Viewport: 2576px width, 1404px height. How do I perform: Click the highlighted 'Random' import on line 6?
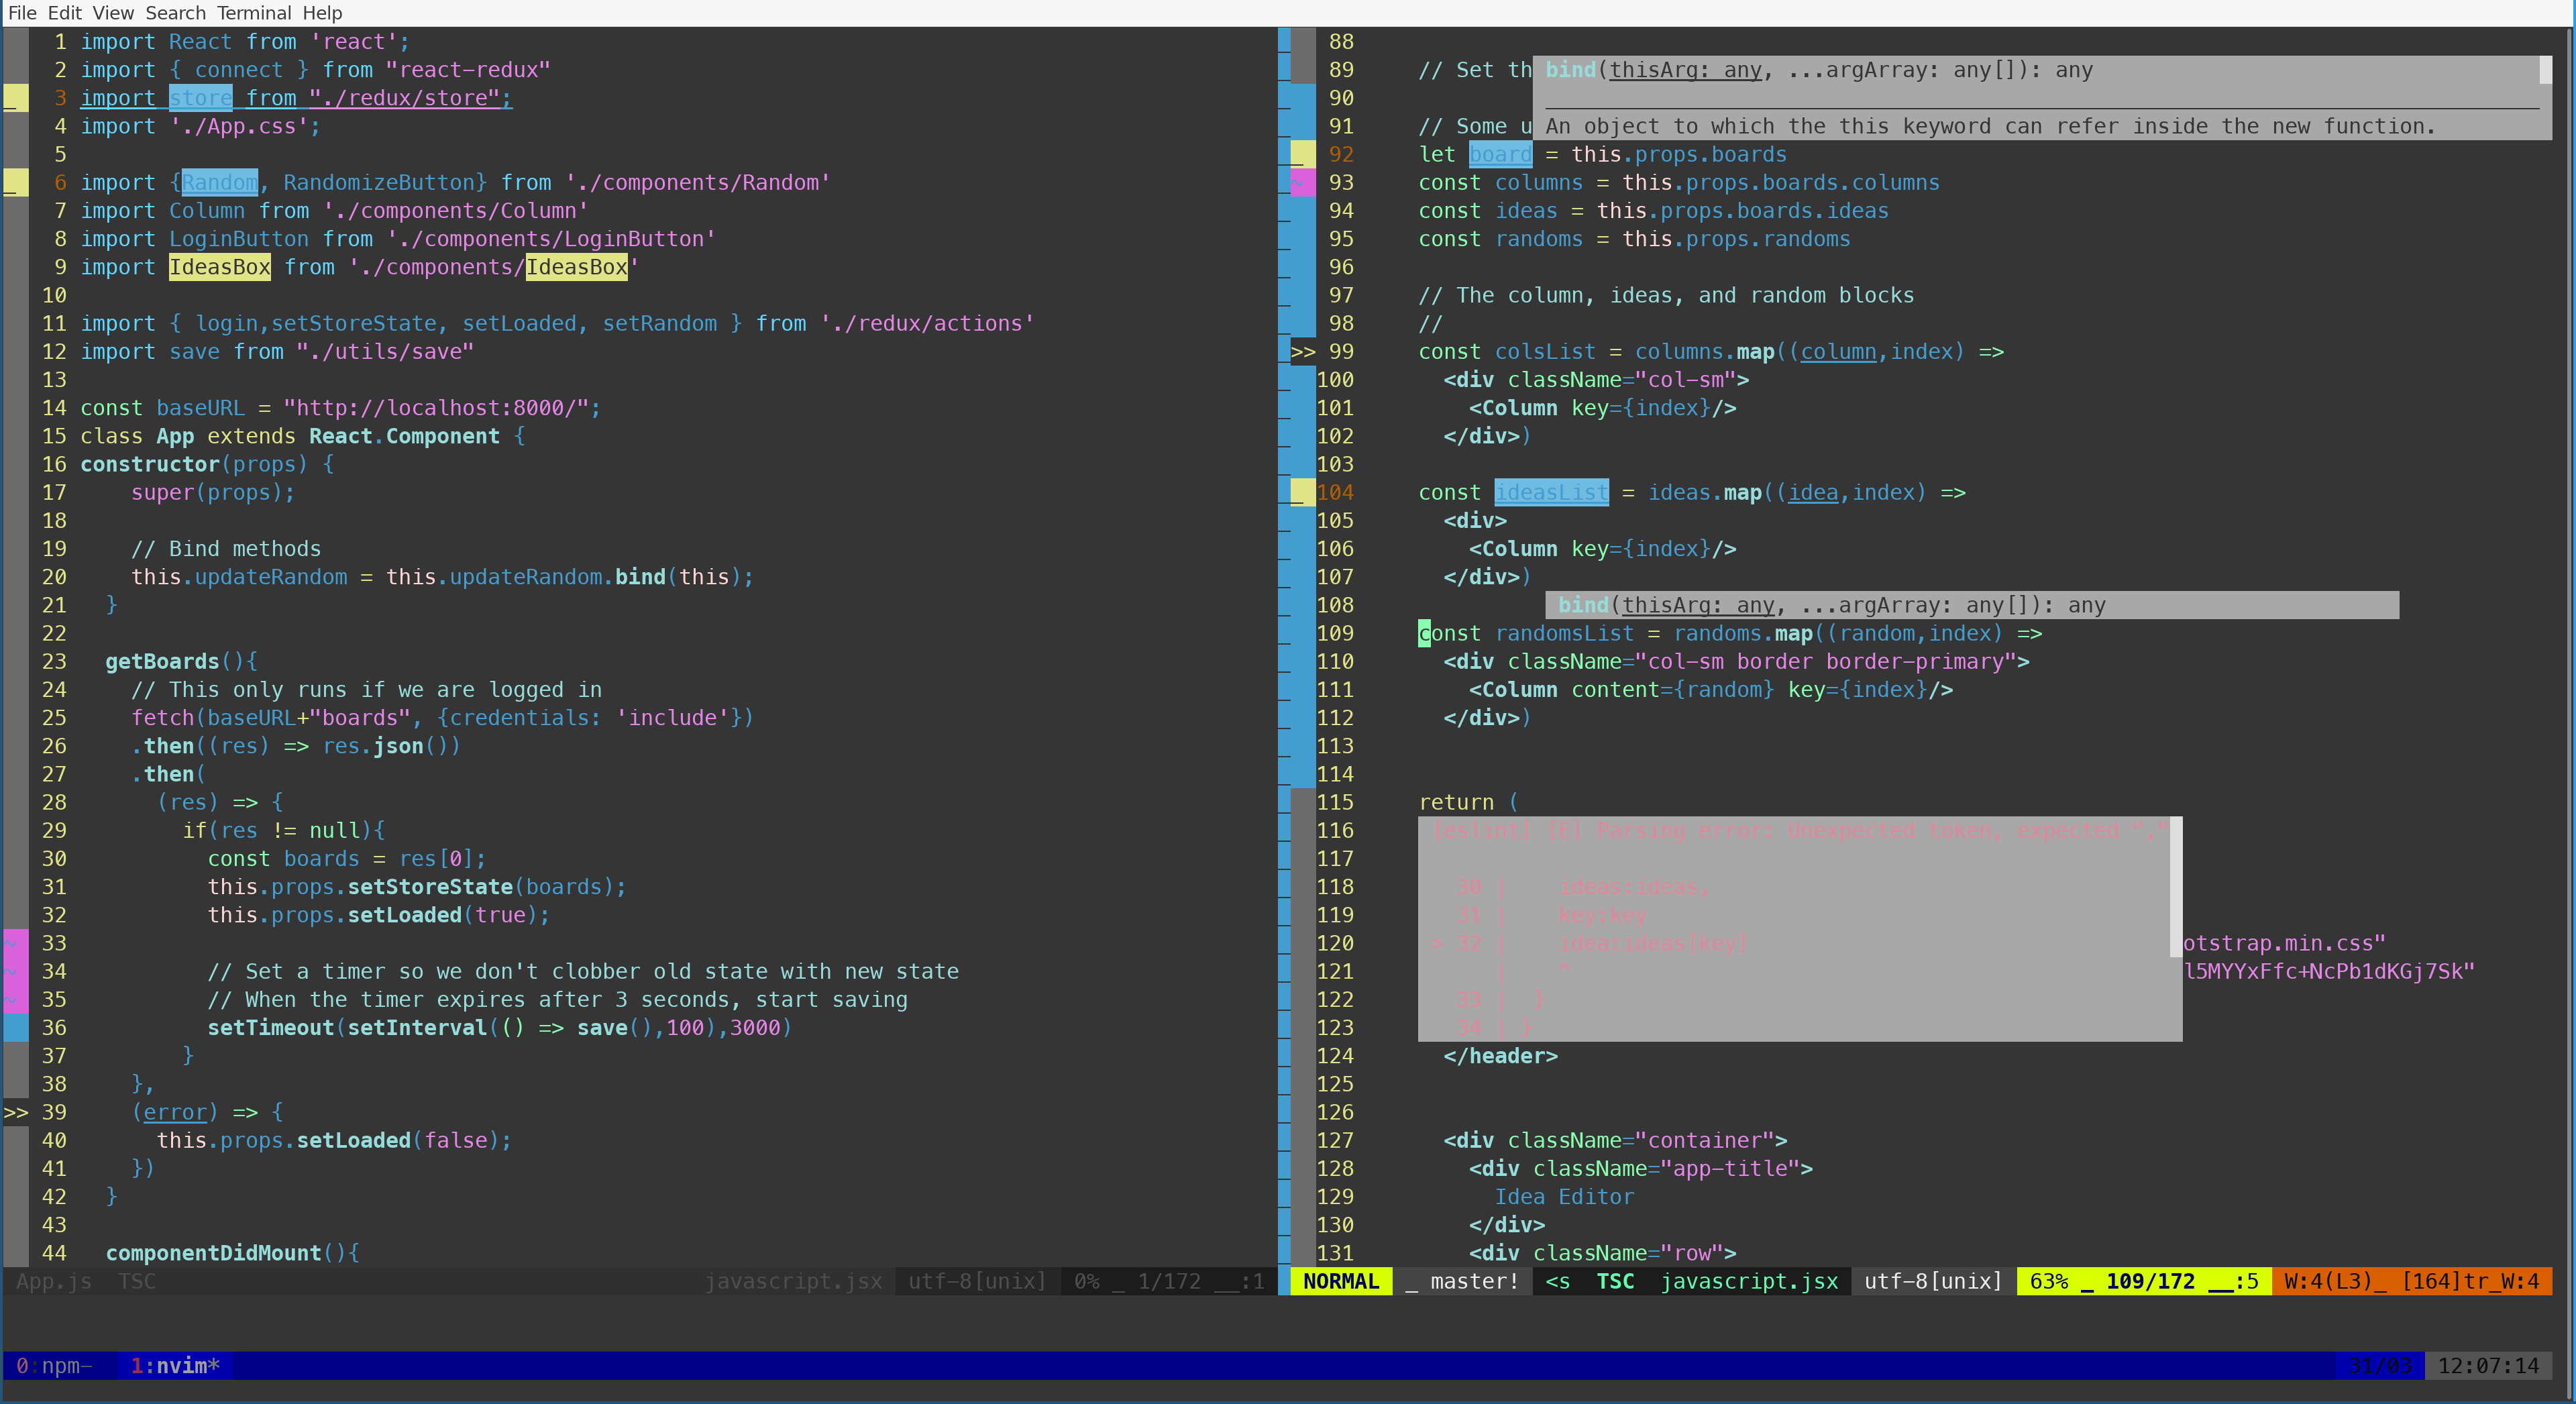click(220, 183)
